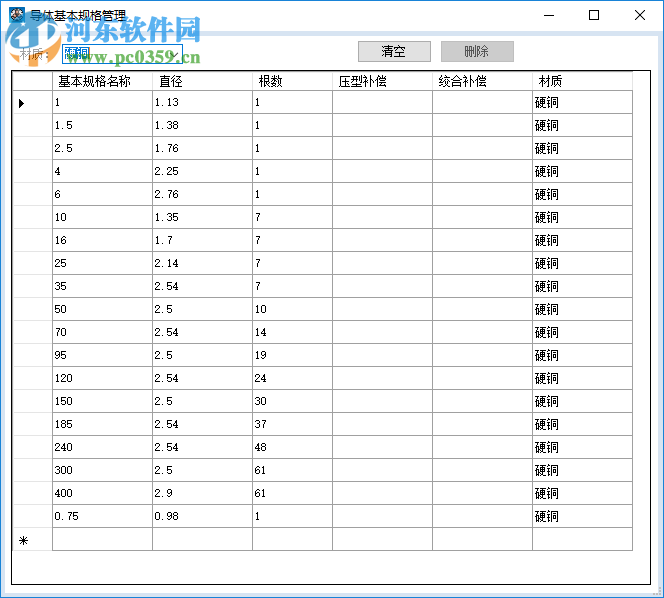664x598 pixels.
Task: Click the 清空 button
Action: pos(394,51)
